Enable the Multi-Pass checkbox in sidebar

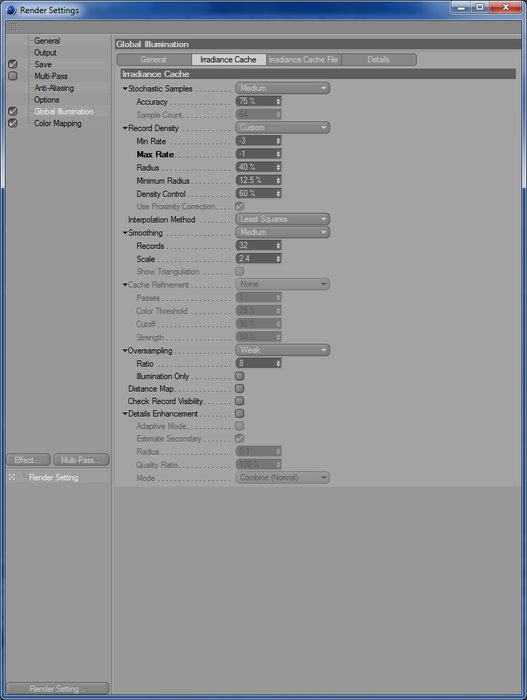point(13,76)
